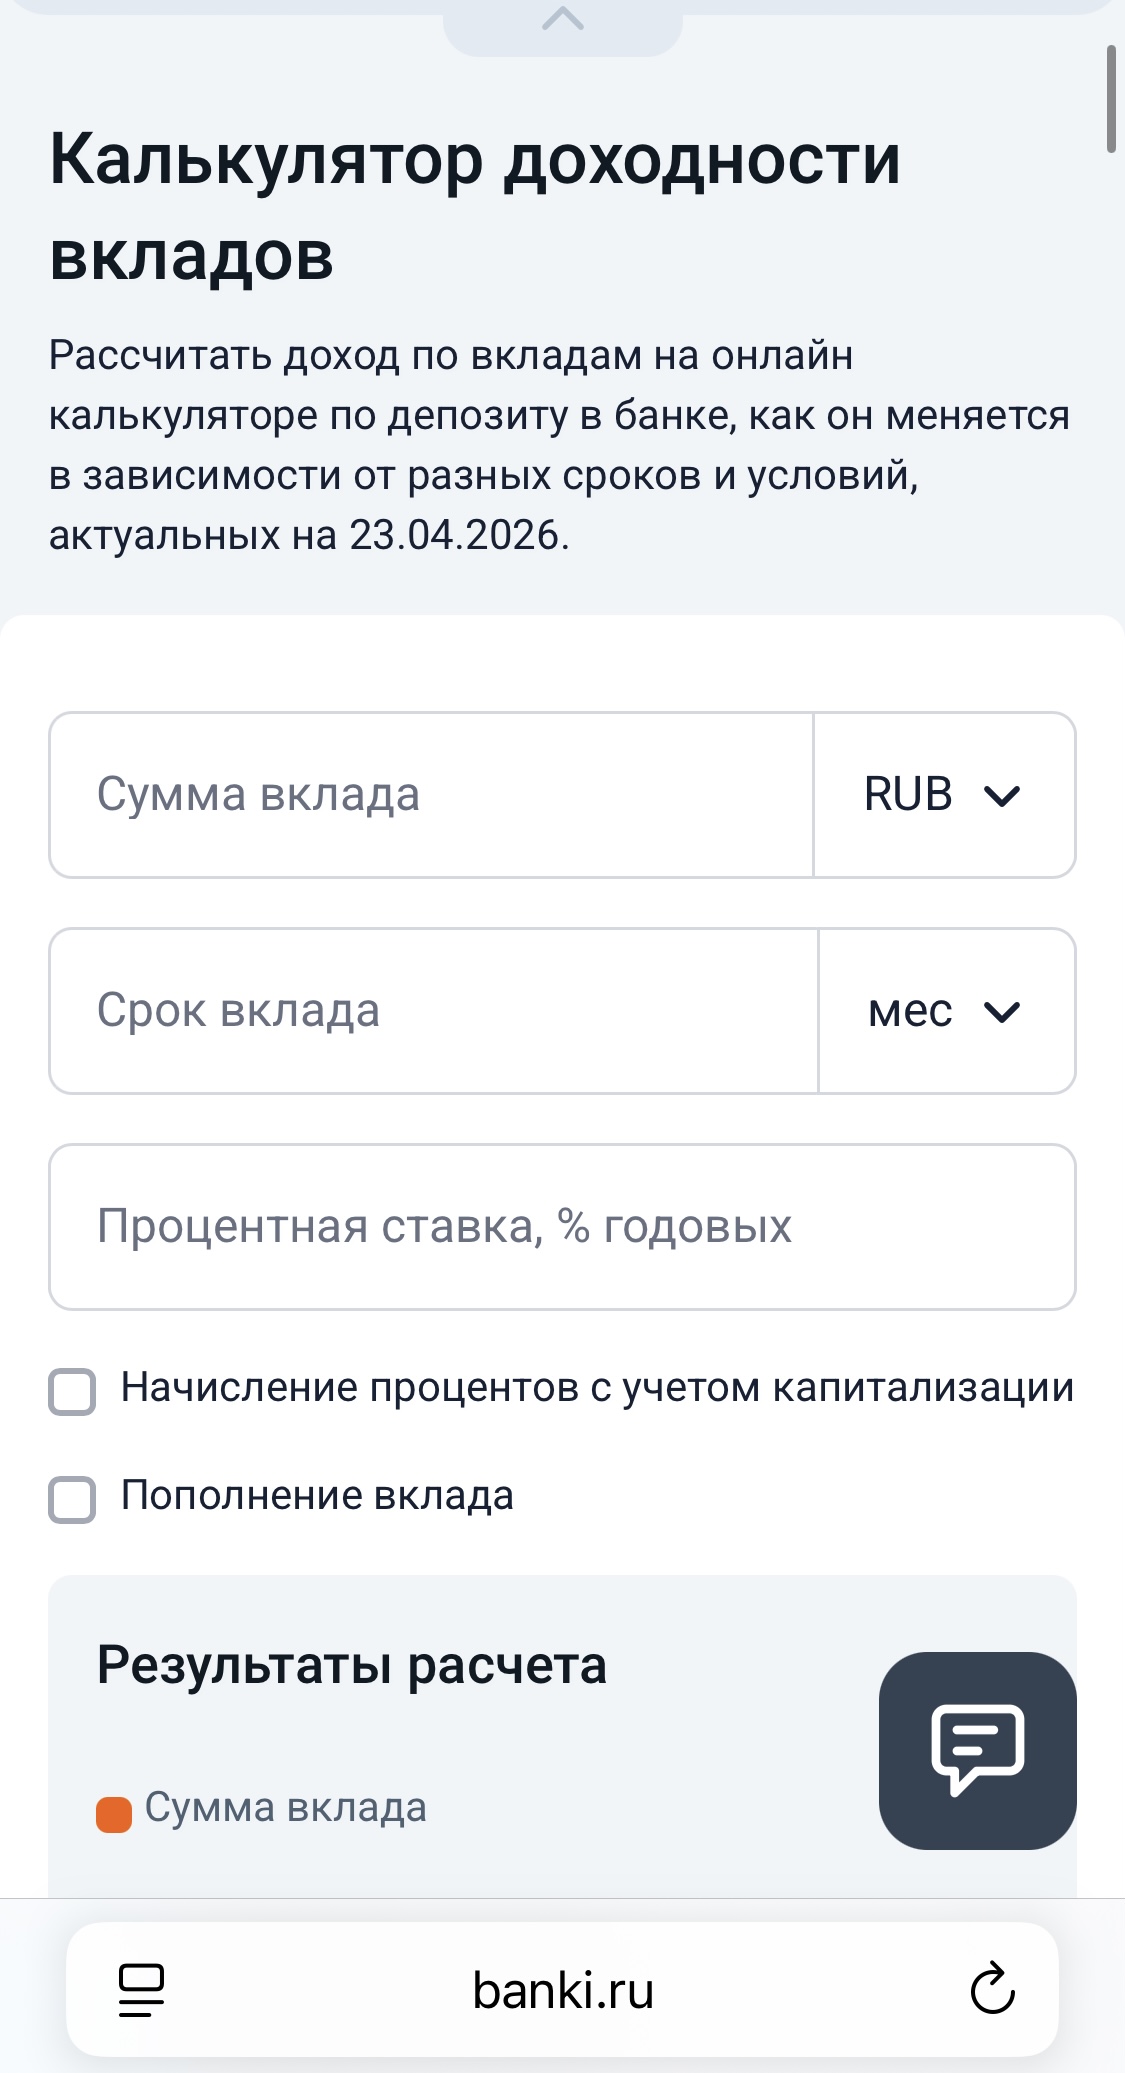
Task: Focus the Сумма вклада input field
Action: pos(431,795)
